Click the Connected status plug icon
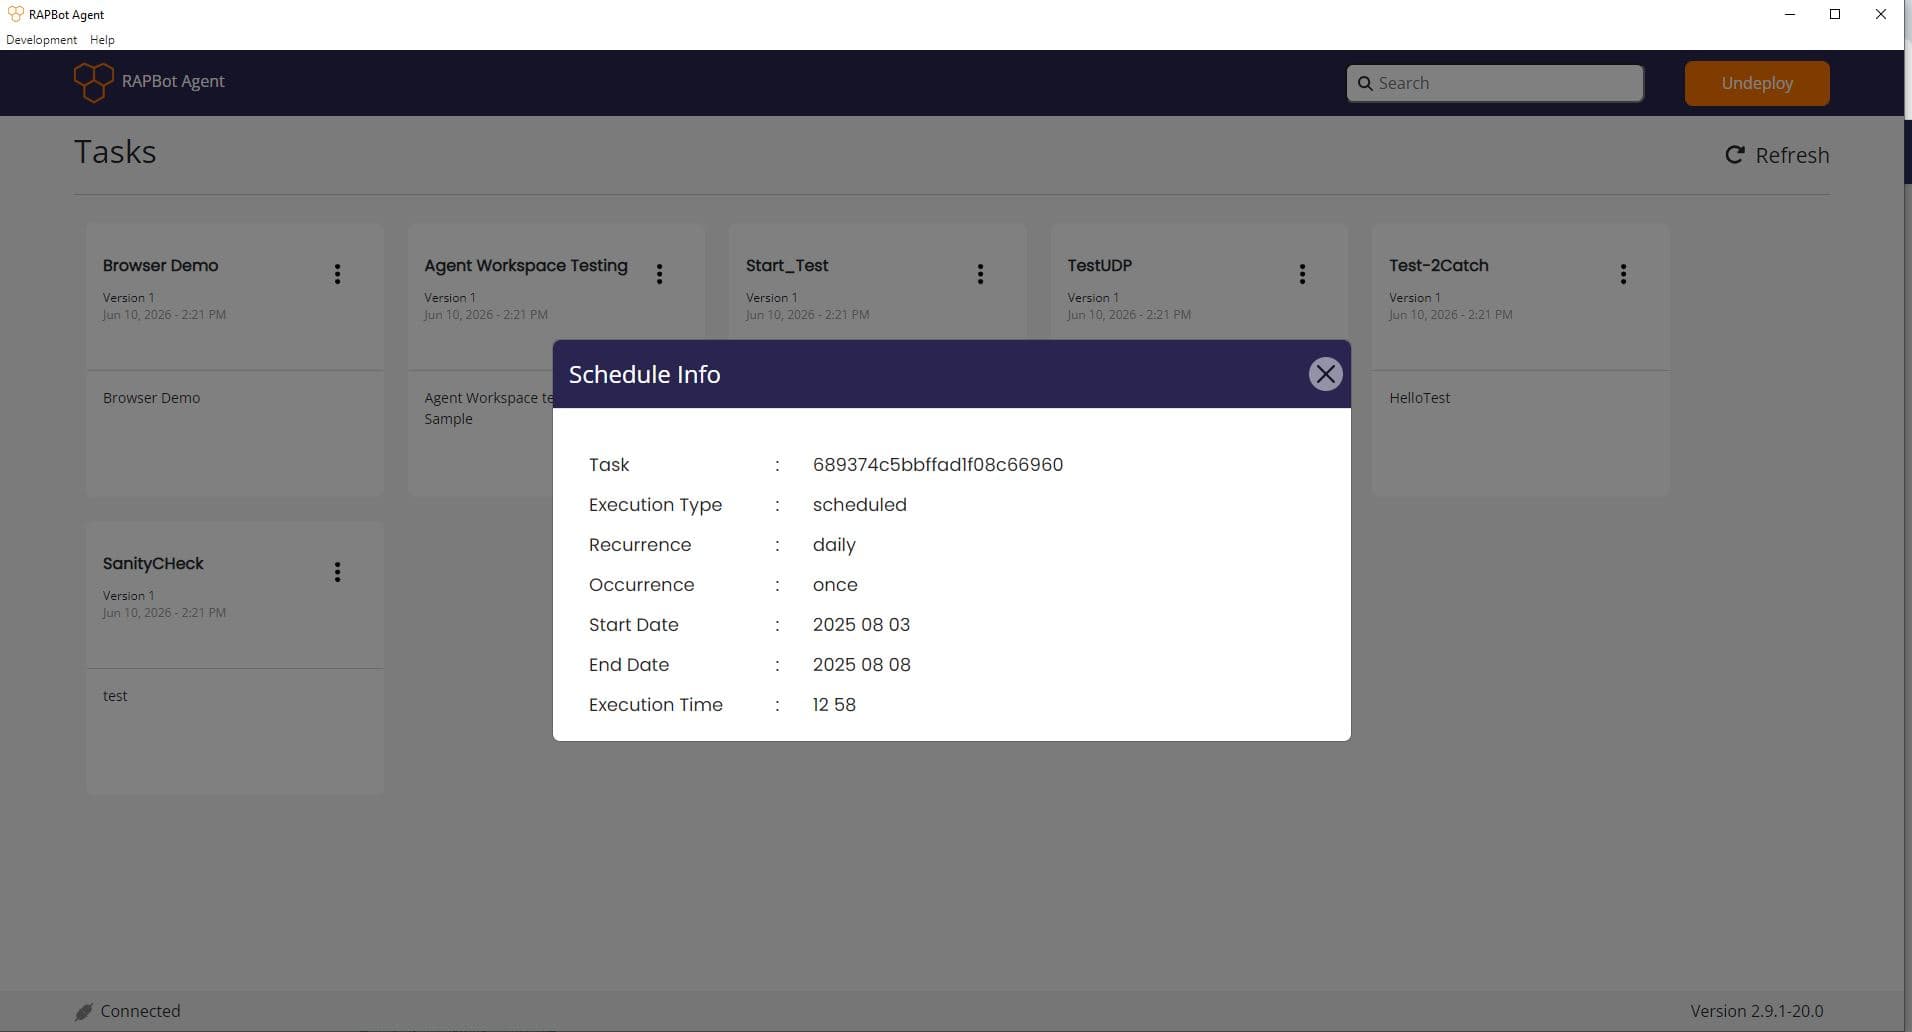This screenshot has width=1912, height=1032. (x=84, y=1012)
